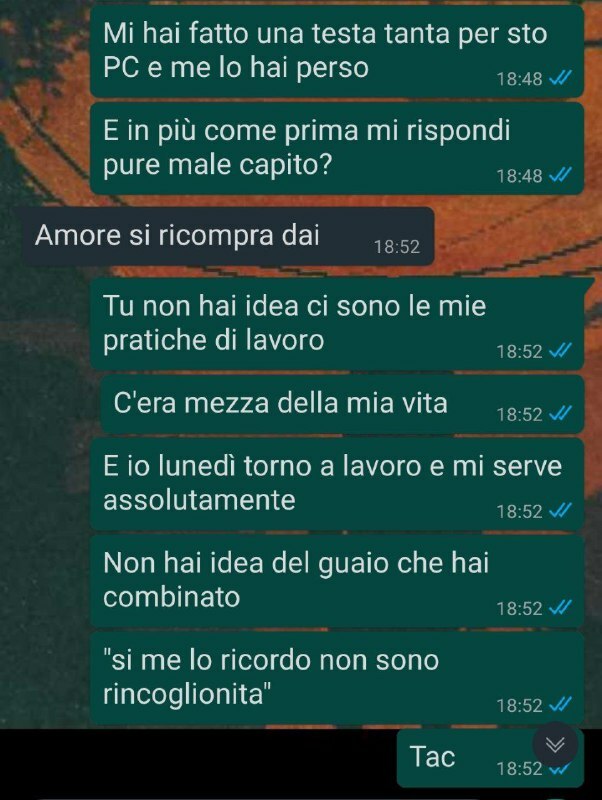Tap the read ticks on the "rincoglionita" message
The height and width of the screenshot is (800, 602).
pyautogui.click(x=560, y=704)
